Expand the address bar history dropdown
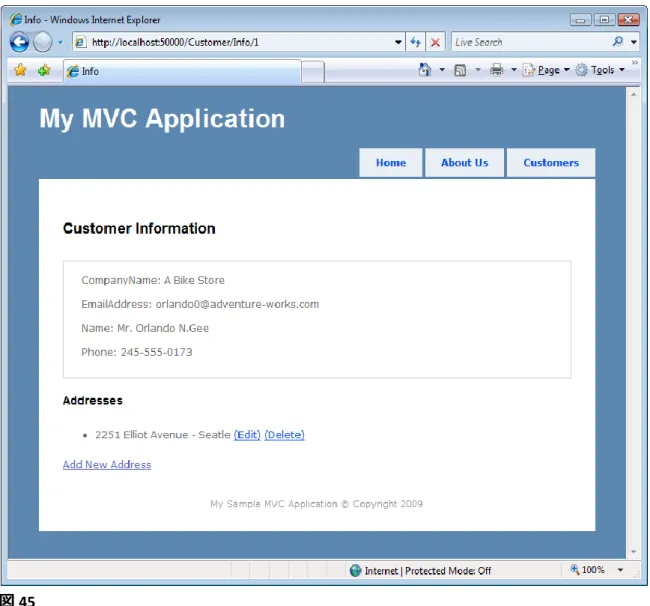The height and width of the screenshot is (606, 650). pos(398,42)
